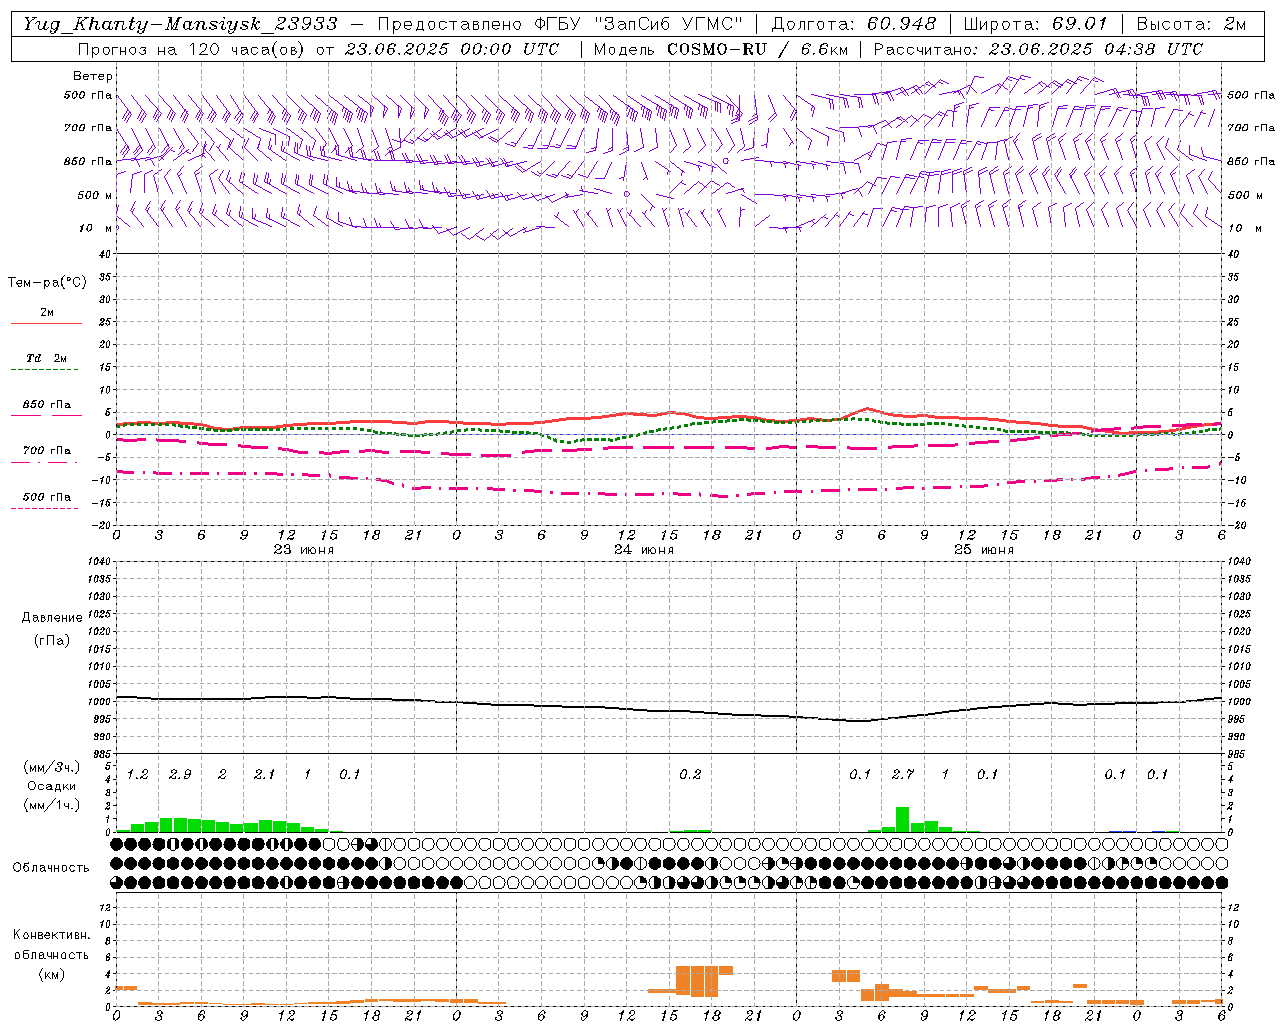
Task: Click the (мм/3ч.) precipitation unit label
Action: tap(51, 768)
